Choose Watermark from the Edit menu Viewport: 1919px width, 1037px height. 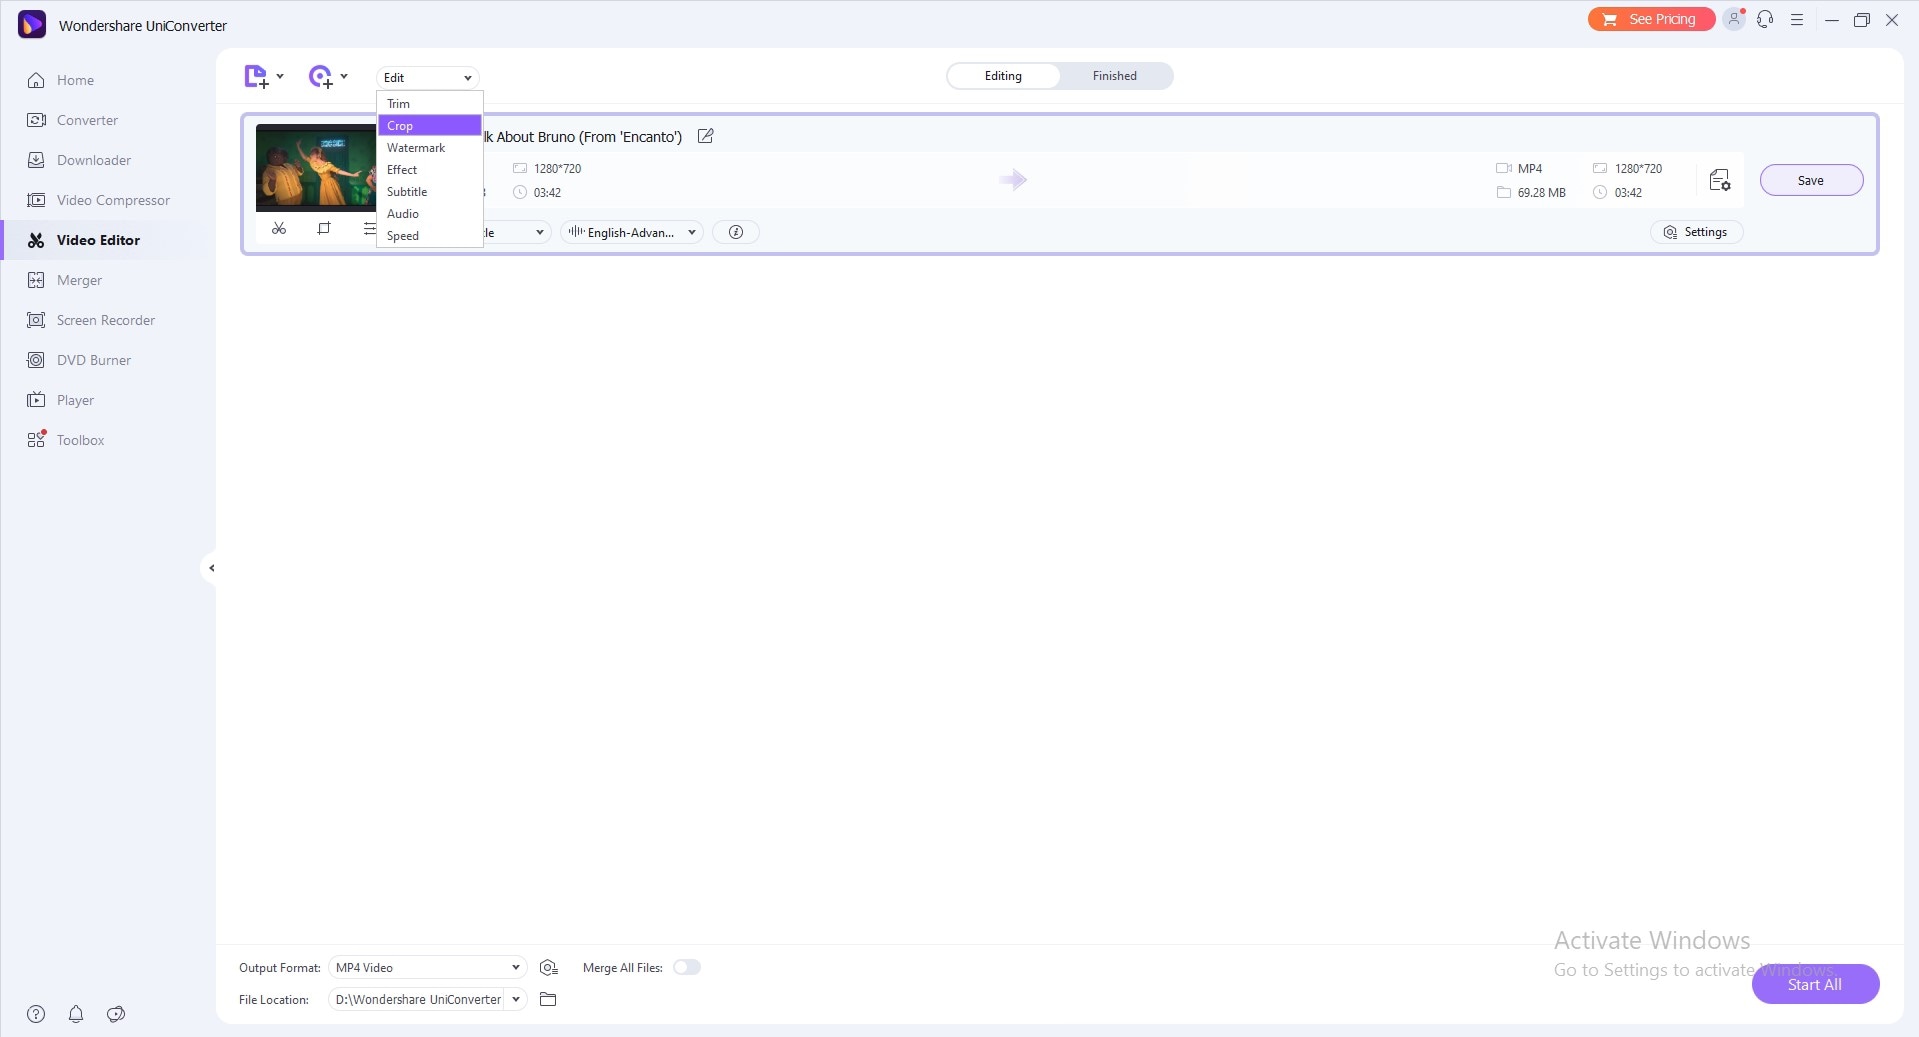tap(430, 147)
